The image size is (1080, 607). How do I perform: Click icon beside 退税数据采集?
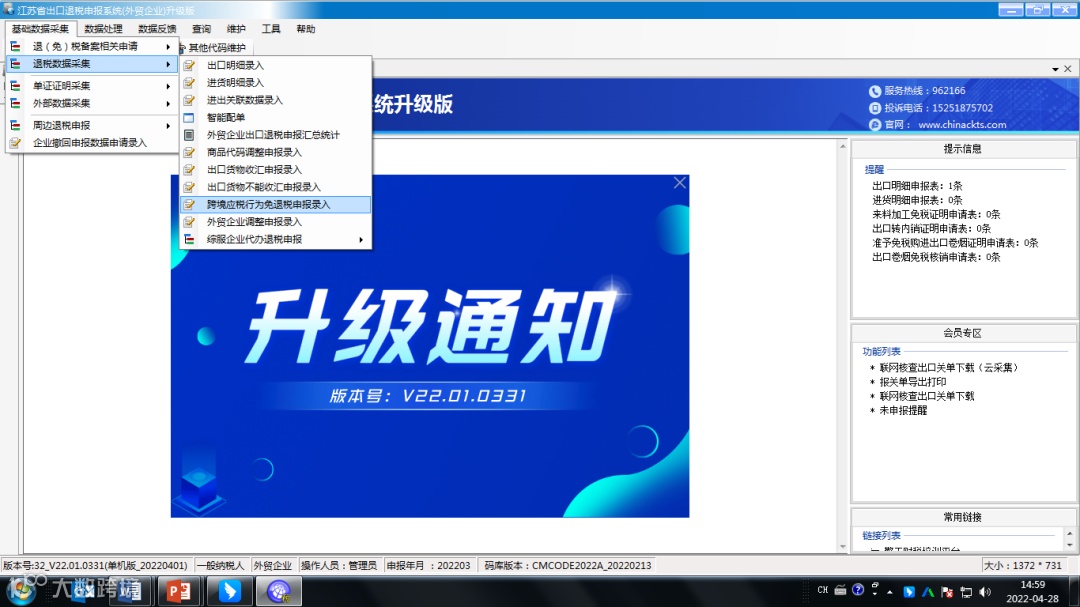point(15,63)
